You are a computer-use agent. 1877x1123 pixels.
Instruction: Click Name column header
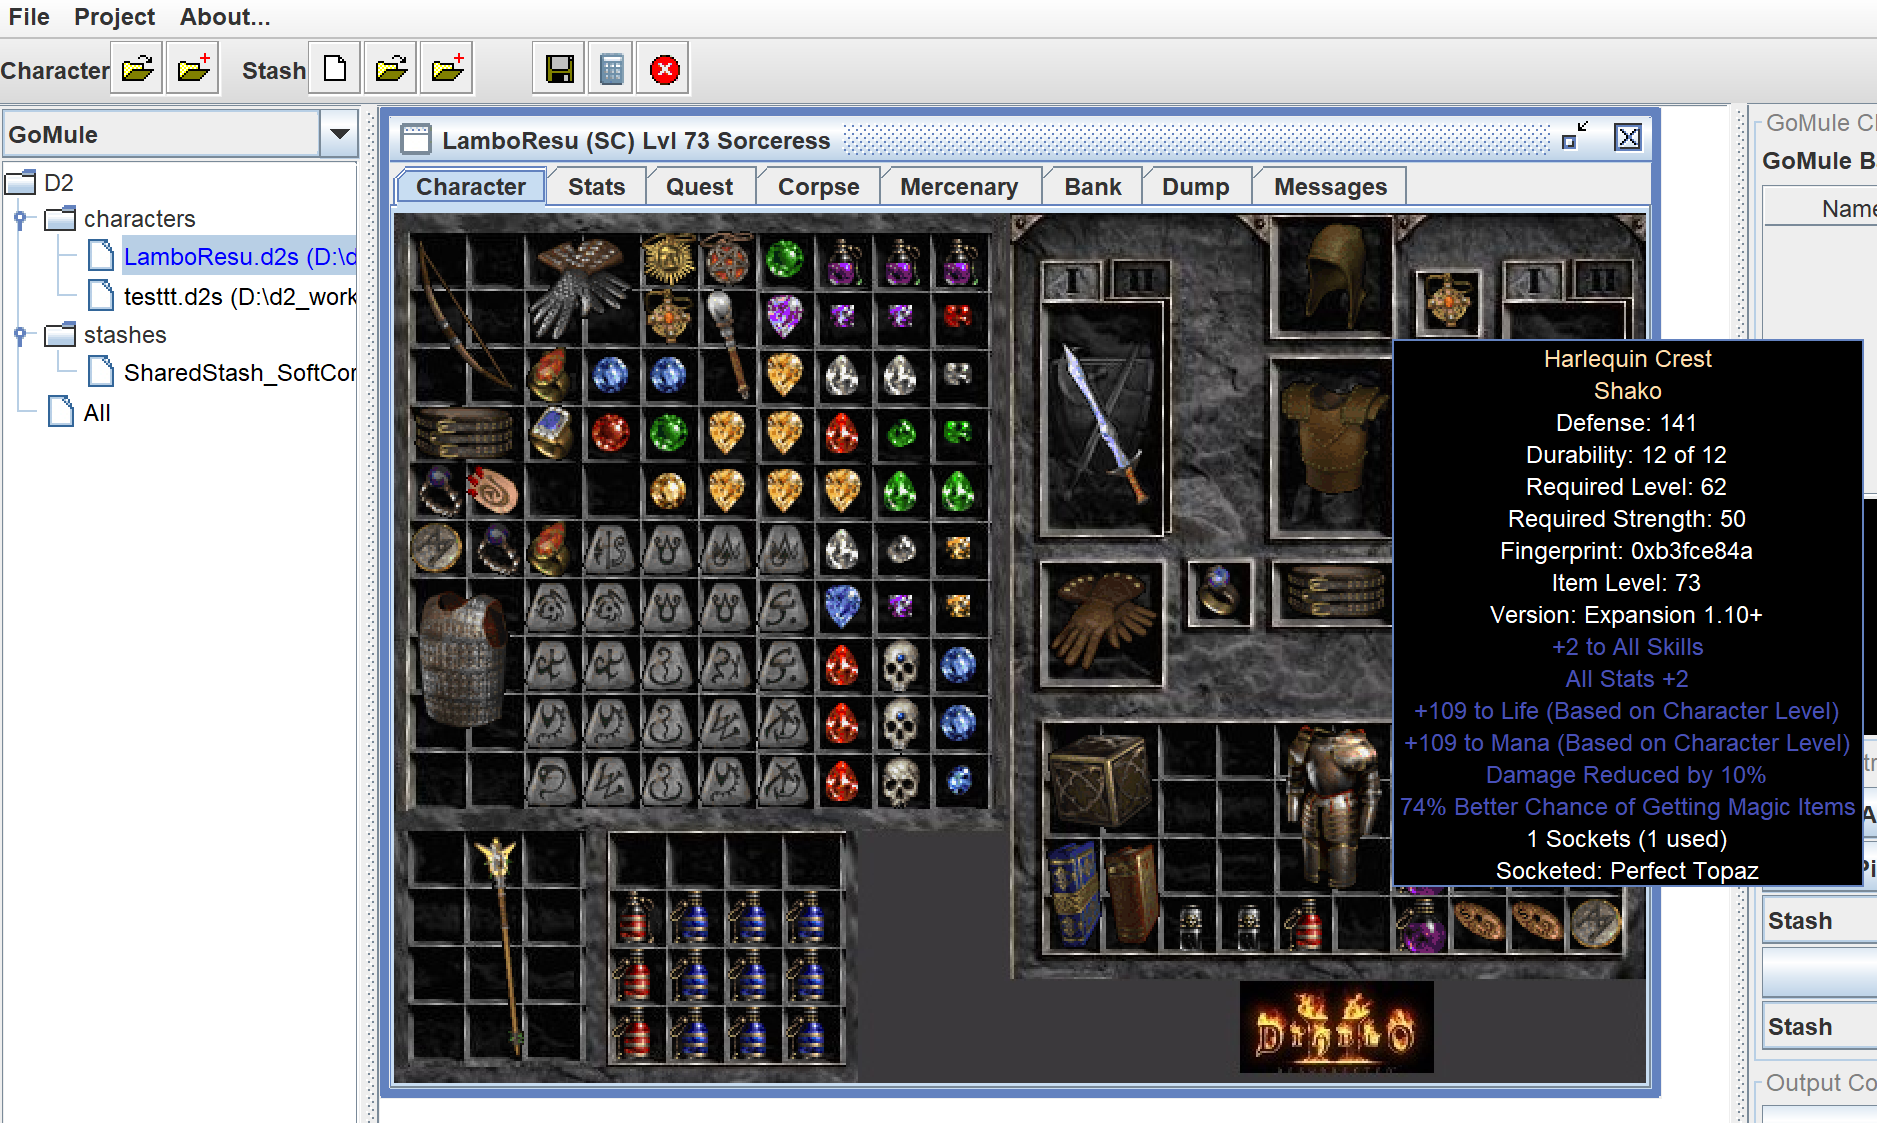click(1821, 209)
